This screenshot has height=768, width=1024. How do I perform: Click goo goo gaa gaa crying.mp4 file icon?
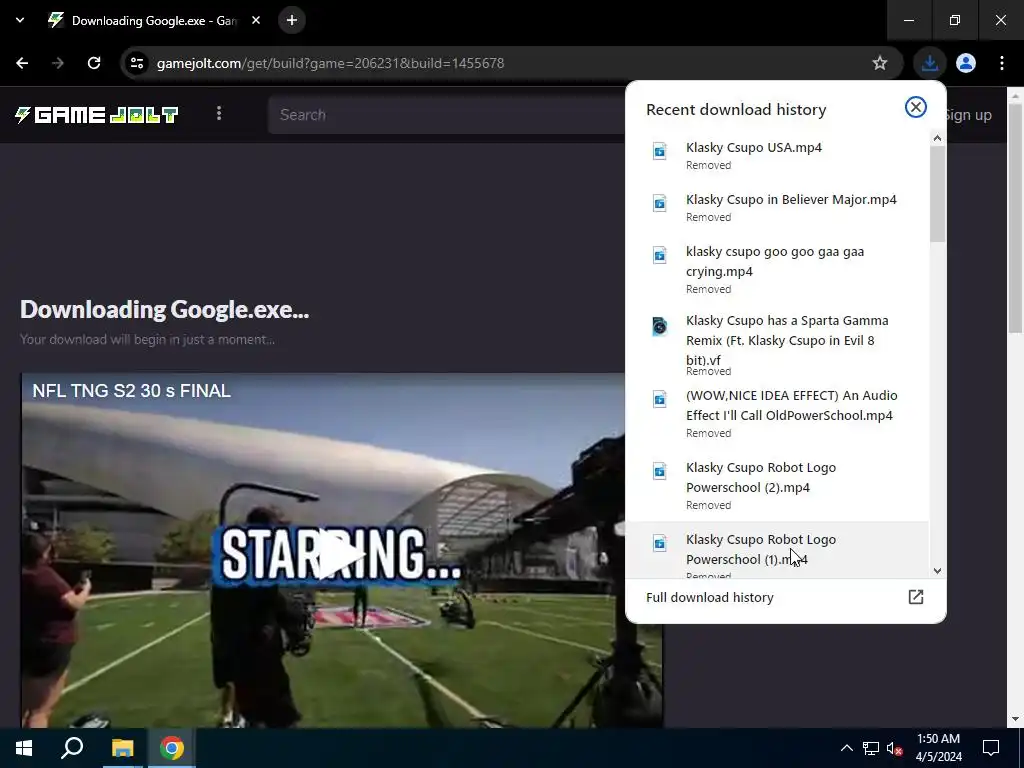[x=660, y=255]
